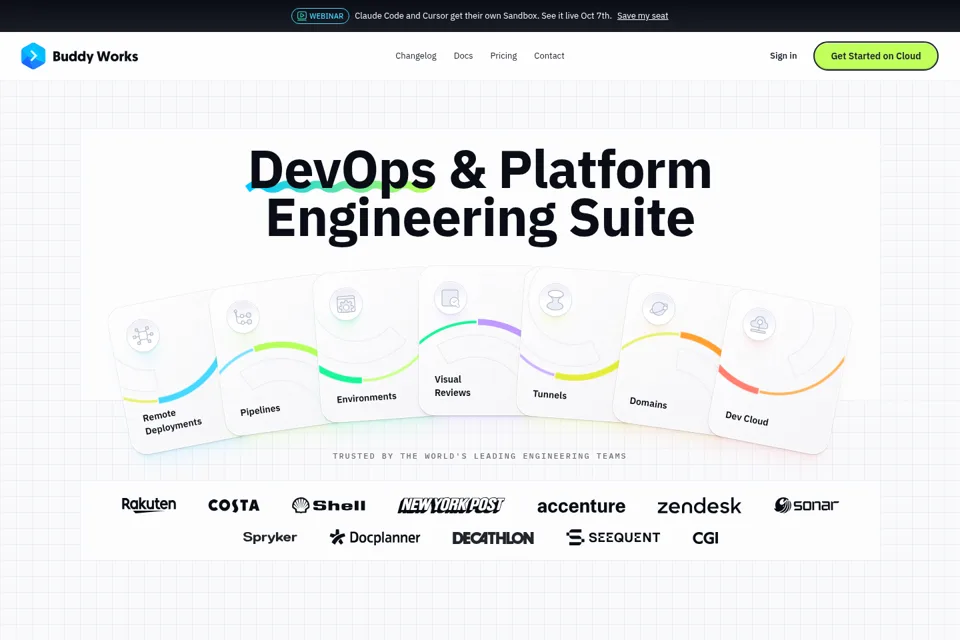Image resolution: width=960 pixels, height=640 pixels.
Task: Click the Trusted by the world's leading text
Action: point(479,456)
